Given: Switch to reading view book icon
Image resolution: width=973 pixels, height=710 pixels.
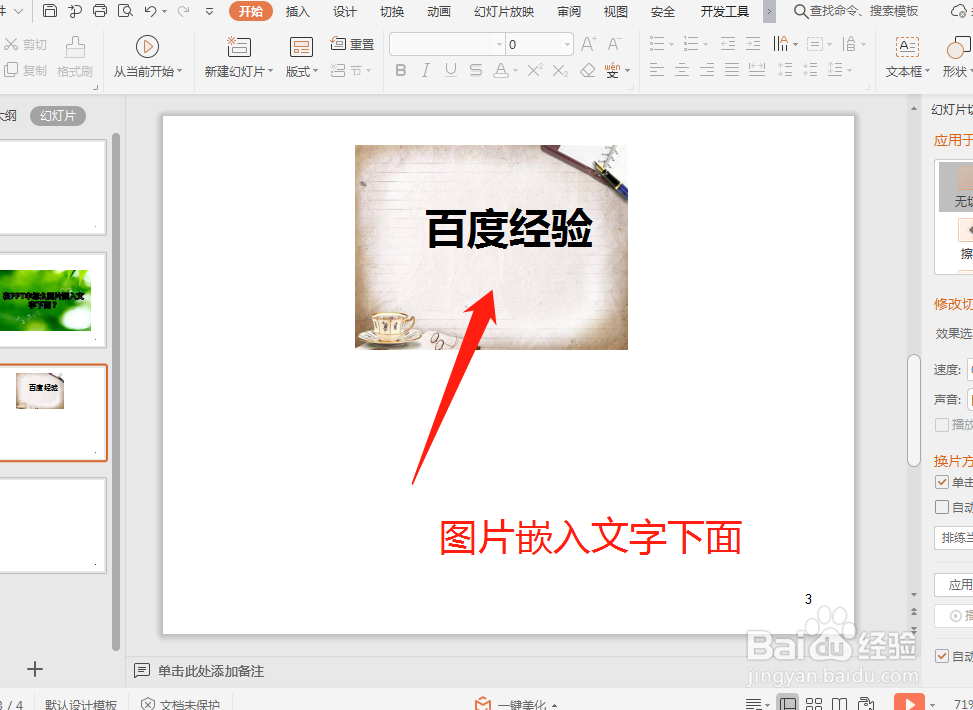Looking at the screenshot, I should point(839,704).
